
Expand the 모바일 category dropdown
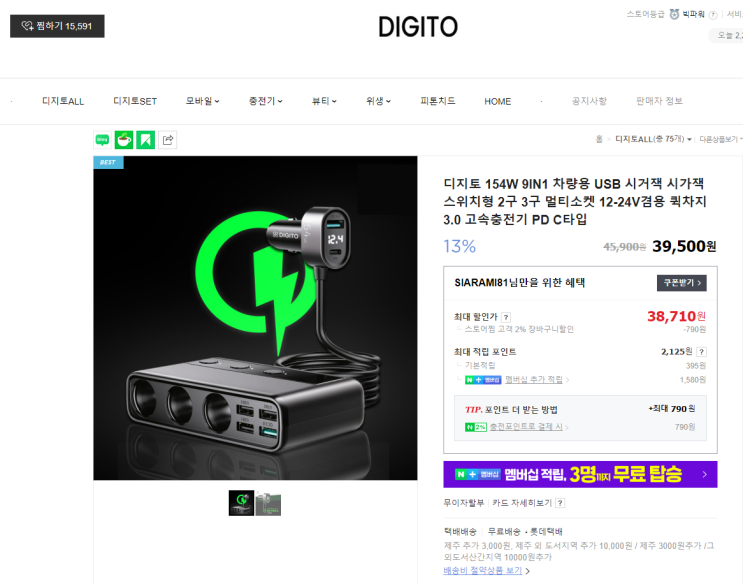click(202, 101)
